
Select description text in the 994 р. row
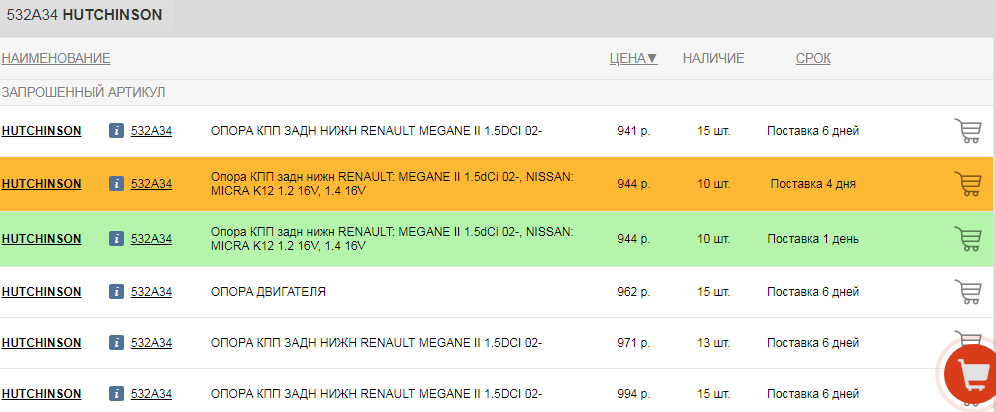[x=376, y=394]
